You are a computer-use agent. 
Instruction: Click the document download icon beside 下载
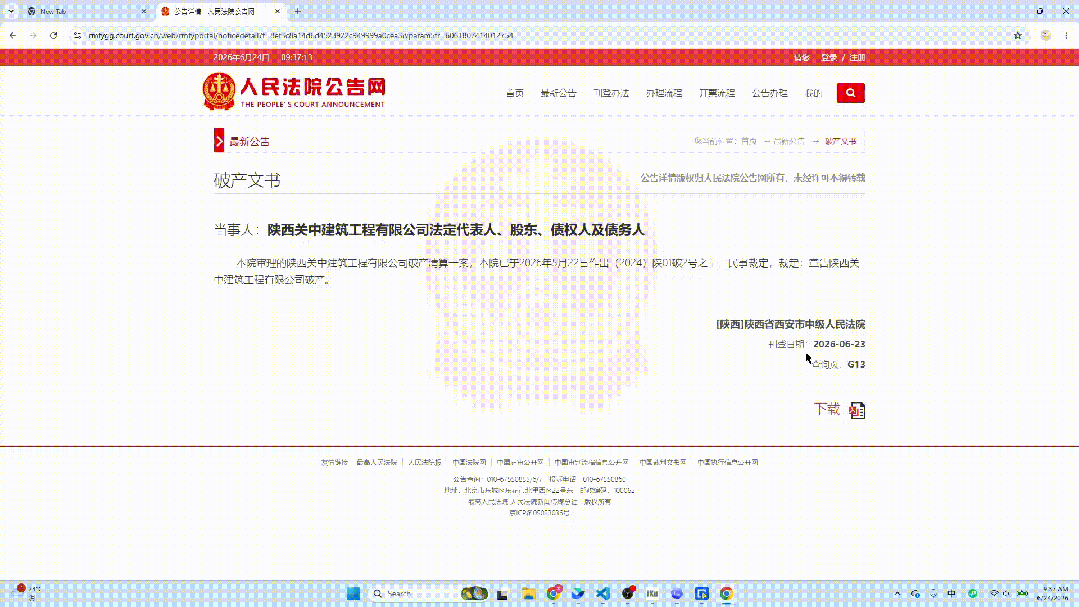857,410
